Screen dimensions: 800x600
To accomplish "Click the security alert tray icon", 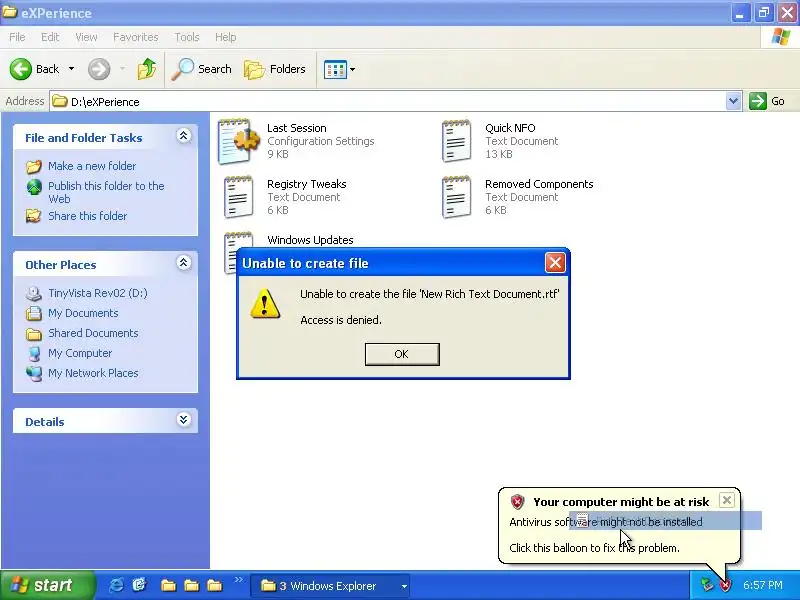I will (725, 585).
